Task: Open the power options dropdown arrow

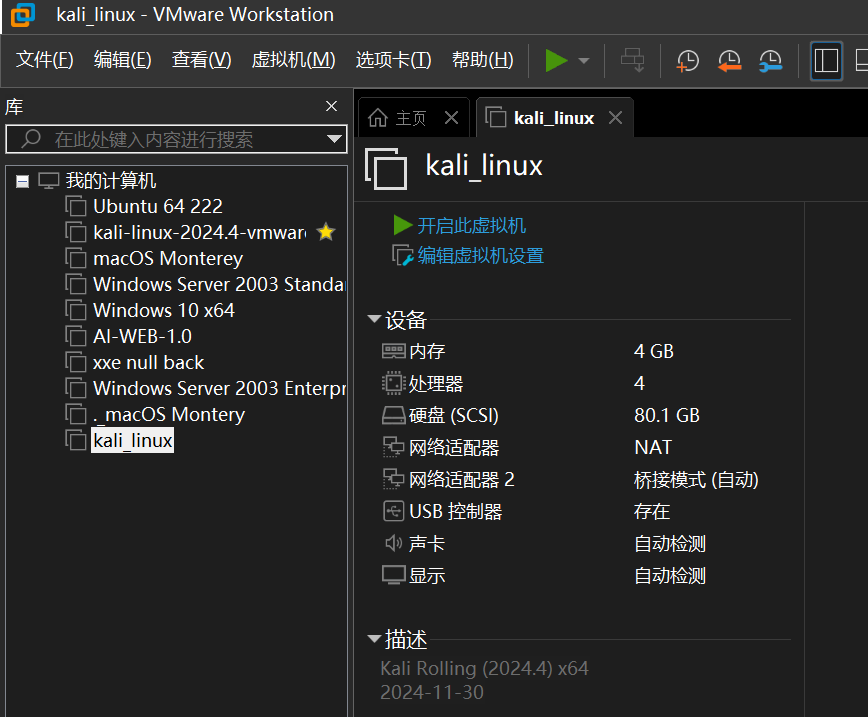Action: click(x=583, y=60)
